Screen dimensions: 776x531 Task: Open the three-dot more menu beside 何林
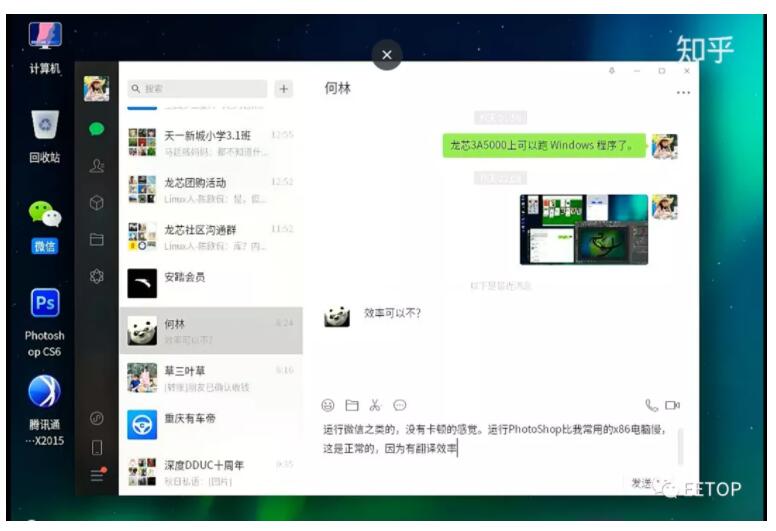click(x=683, y=92)
